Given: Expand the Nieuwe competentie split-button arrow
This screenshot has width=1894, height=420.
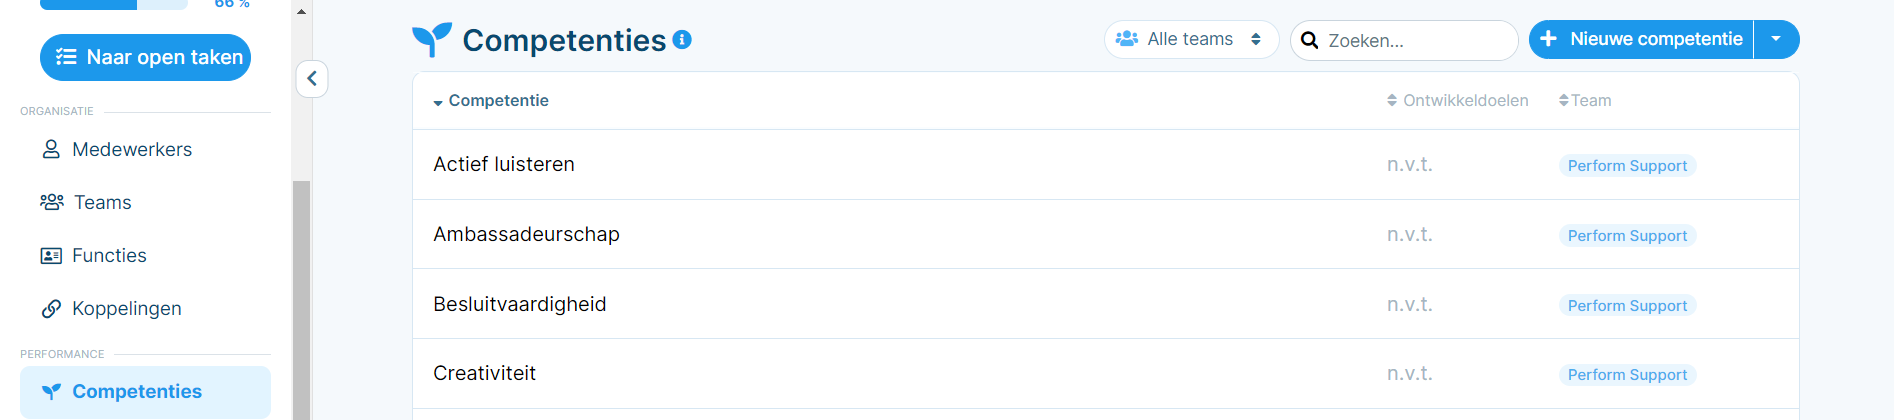Looking at the screenshot, I should 1776,39.
